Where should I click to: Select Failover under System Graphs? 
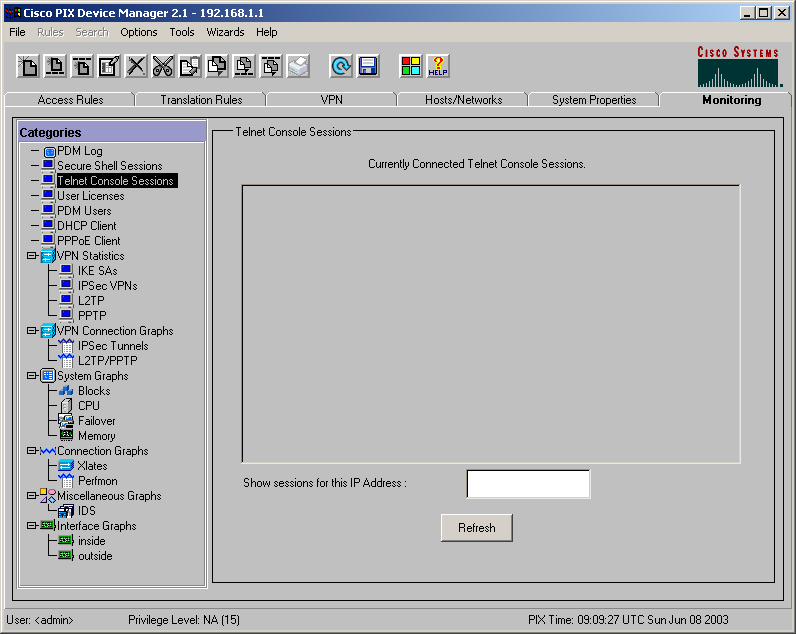[96, 421]
